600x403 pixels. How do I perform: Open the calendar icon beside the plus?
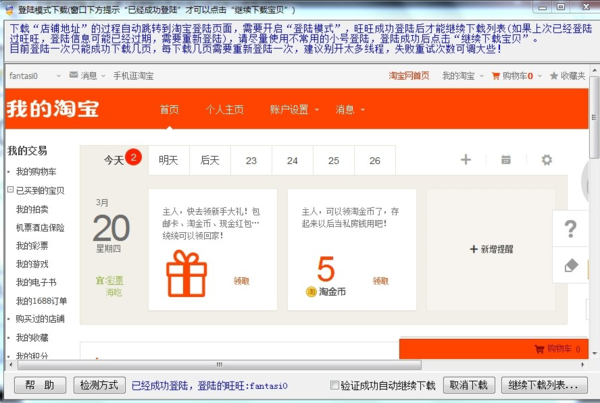click(506, 159)
